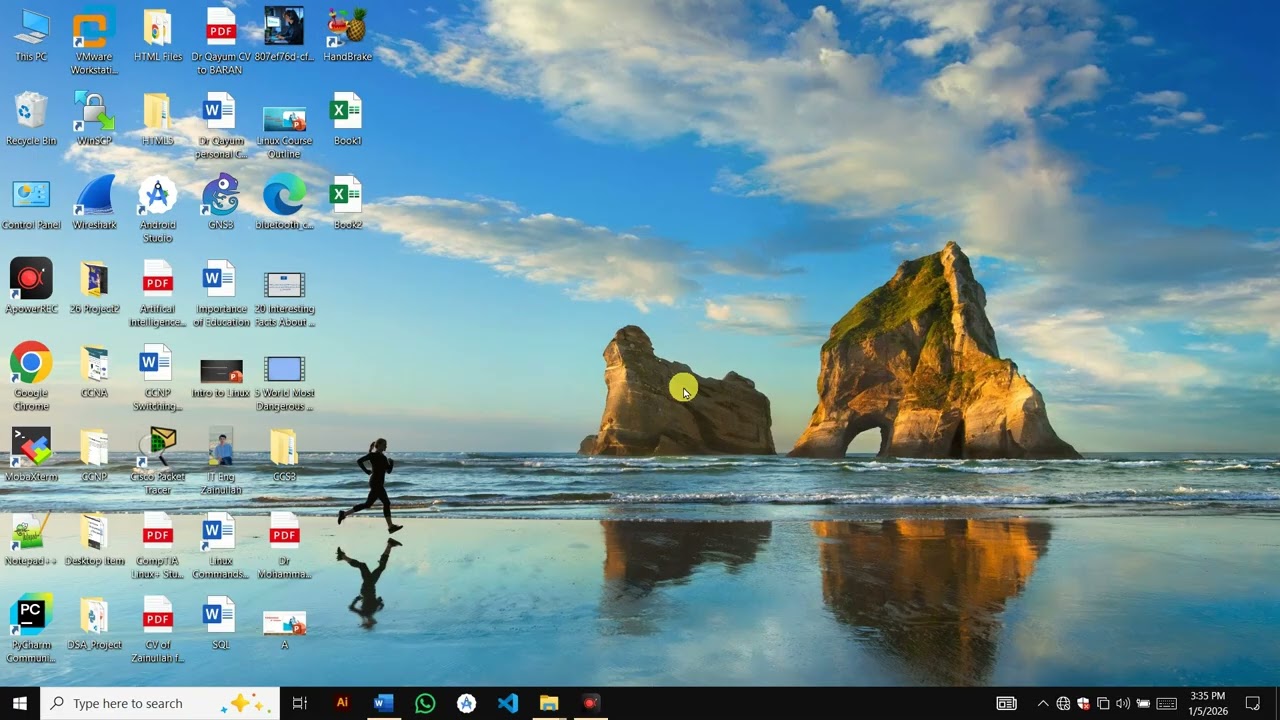Open Task View from the taskbar
The height and width of the screenshot is (720, 1280).
point(299,703)
